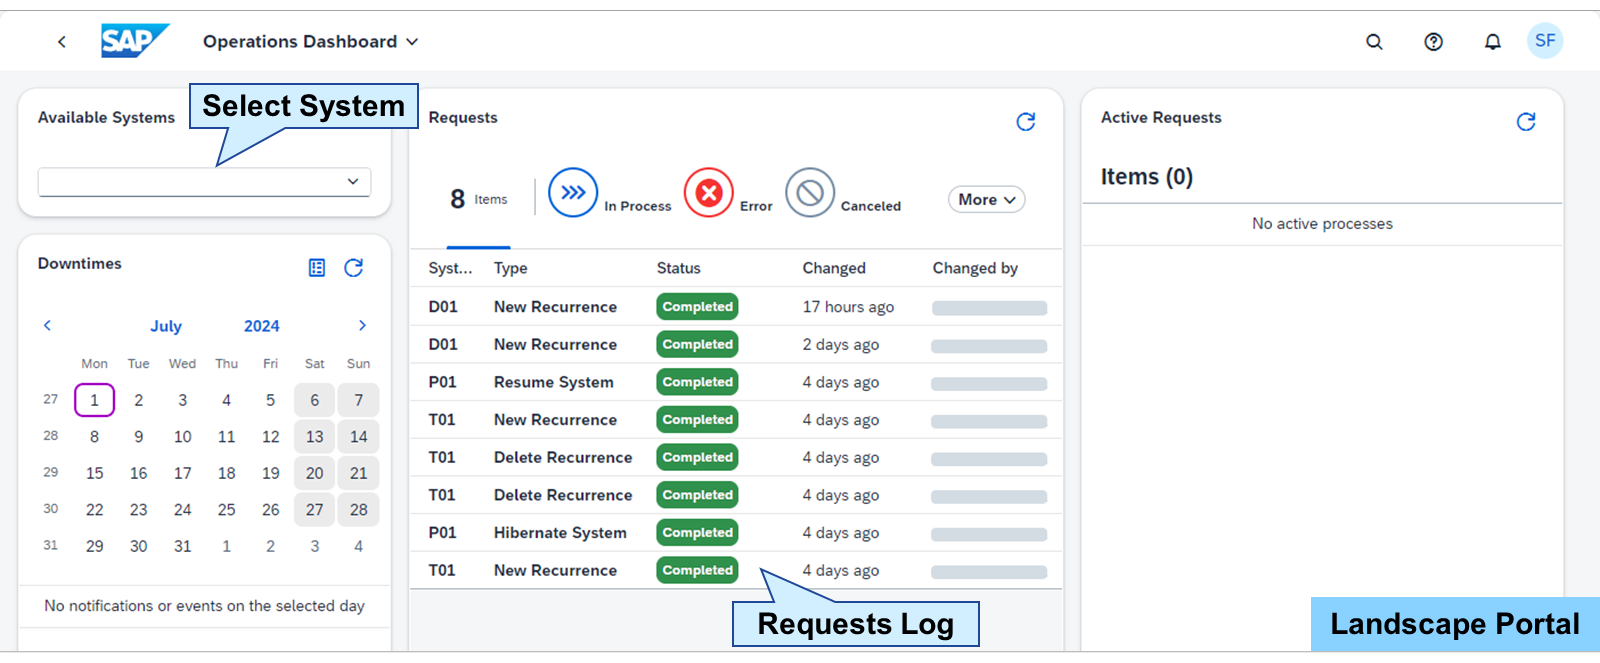1600x663 pixels.
Task: Click the Changed by column header
Action: coord(975,268)
